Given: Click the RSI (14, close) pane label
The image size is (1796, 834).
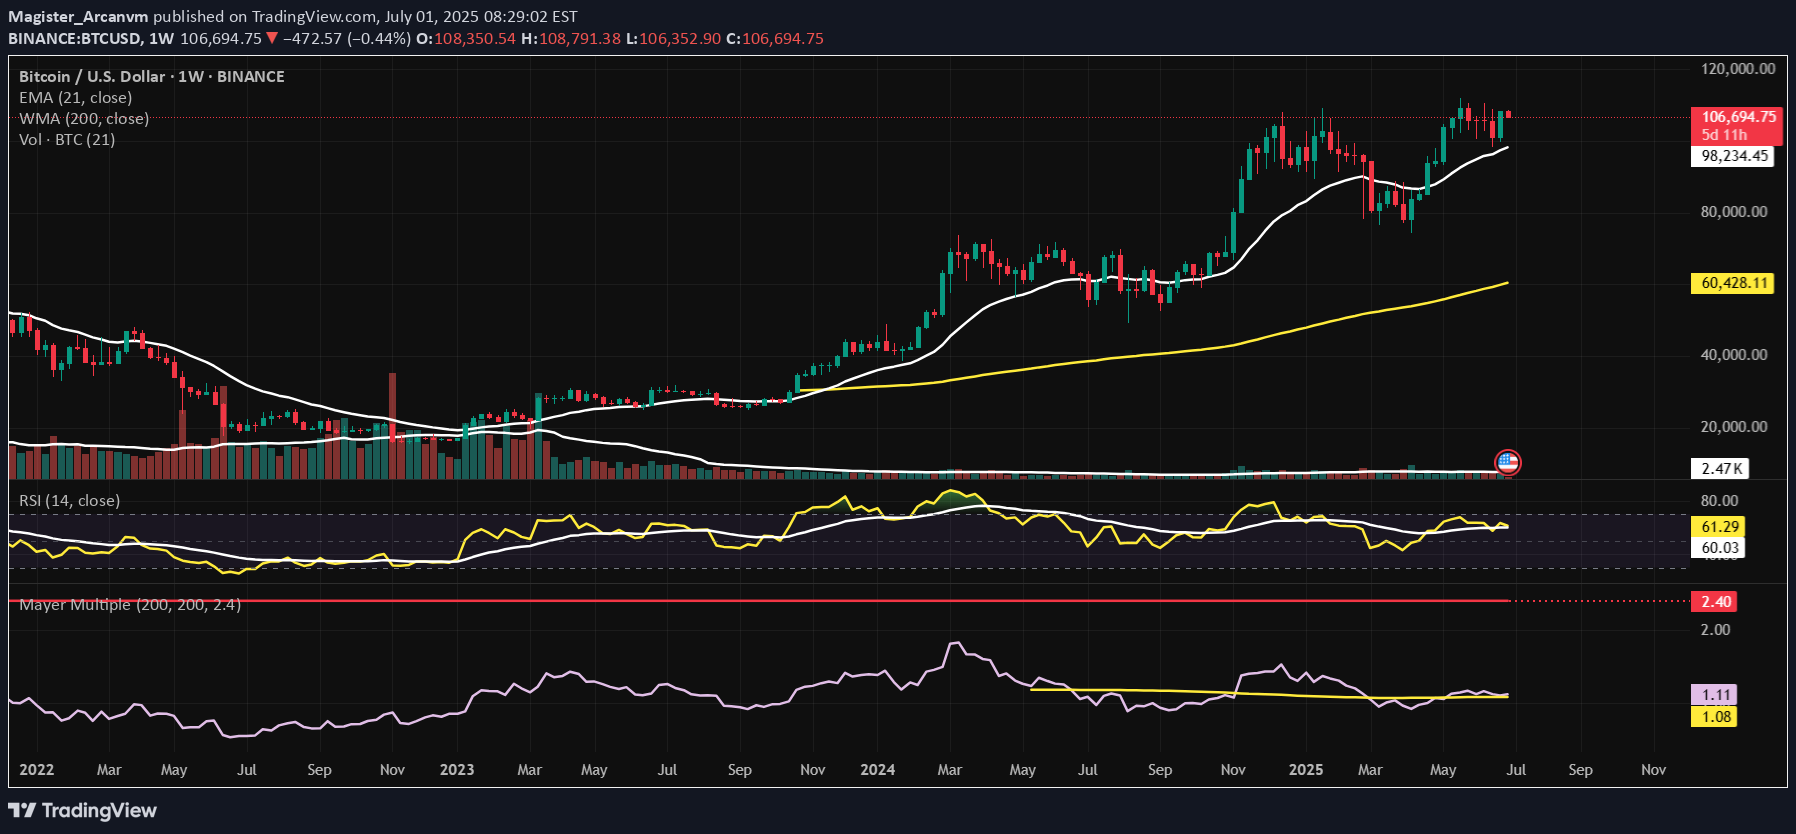Looking at the screenshot, I should coord(70,501).
